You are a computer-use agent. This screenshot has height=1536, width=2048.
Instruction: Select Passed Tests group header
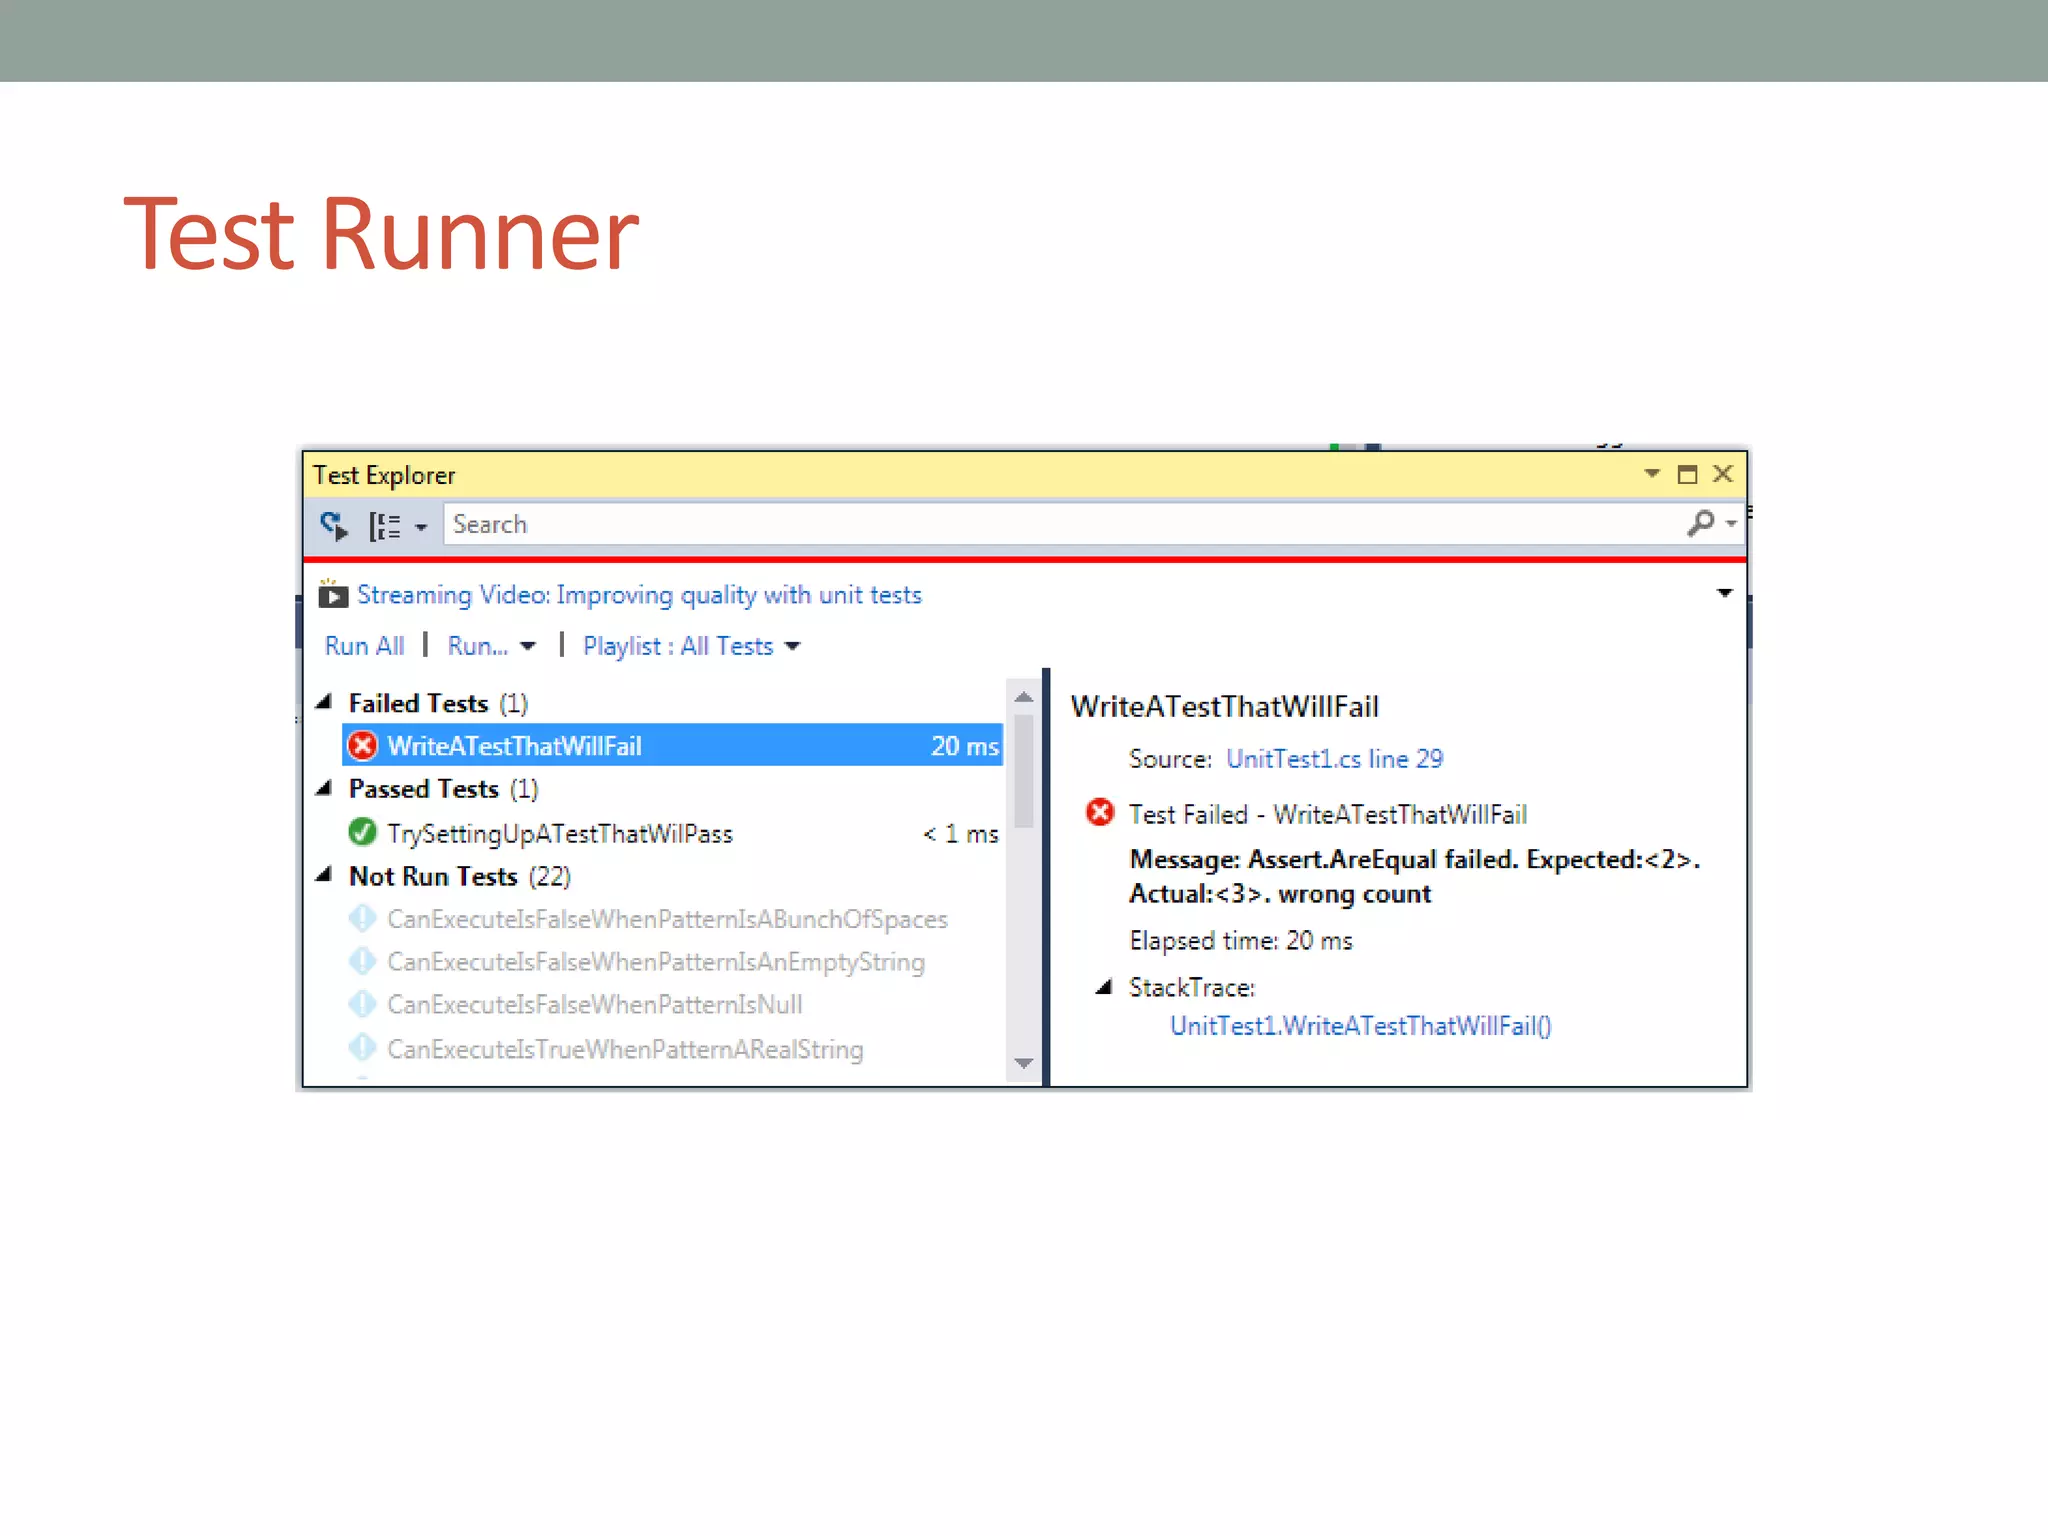[443, 789]
